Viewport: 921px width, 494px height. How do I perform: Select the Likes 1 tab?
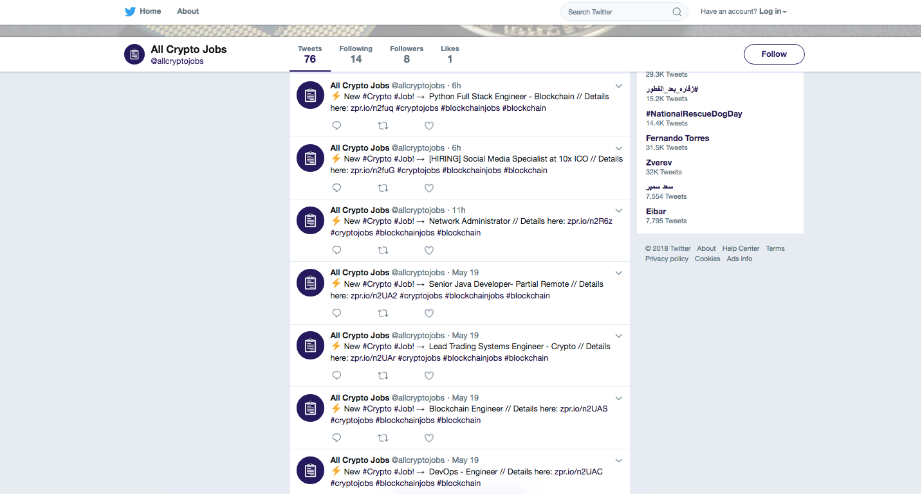[450, 55]
